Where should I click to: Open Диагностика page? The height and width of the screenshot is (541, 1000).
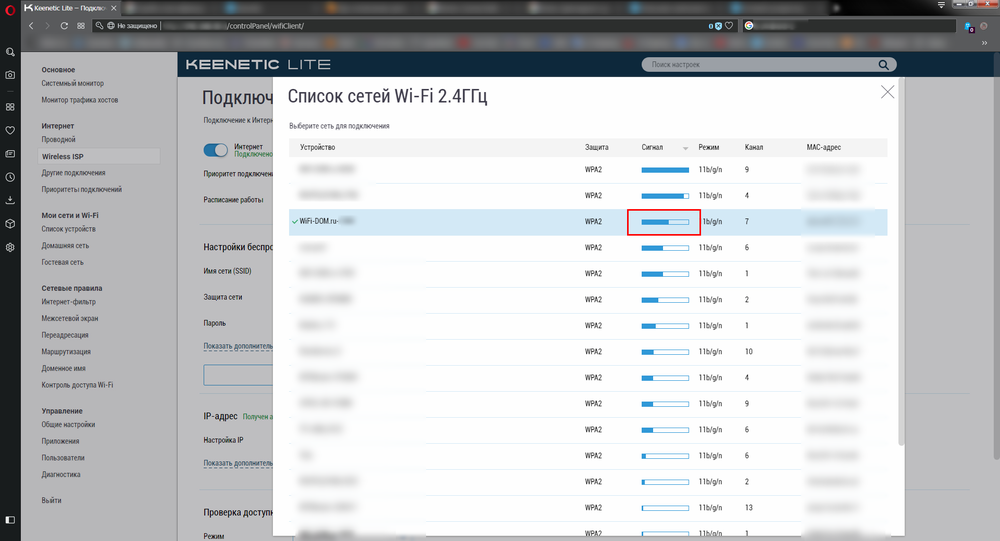click(61, 474)
